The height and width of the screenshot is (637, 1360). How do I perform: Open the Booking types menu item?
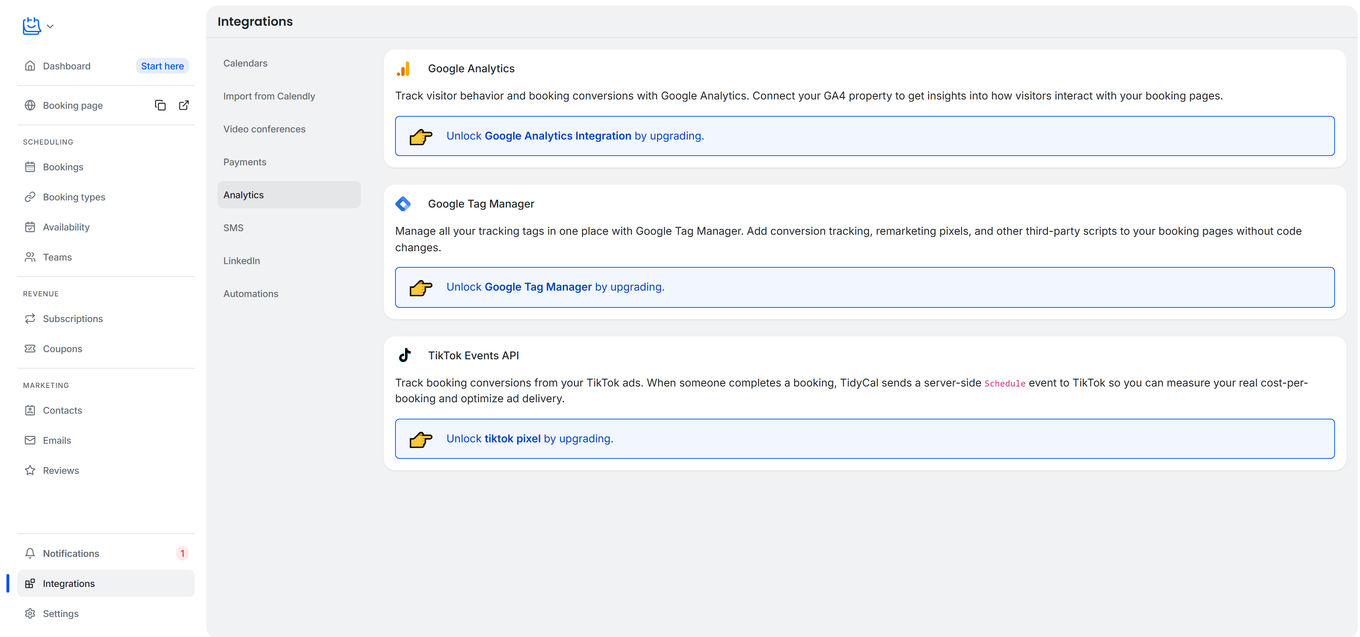106,197
